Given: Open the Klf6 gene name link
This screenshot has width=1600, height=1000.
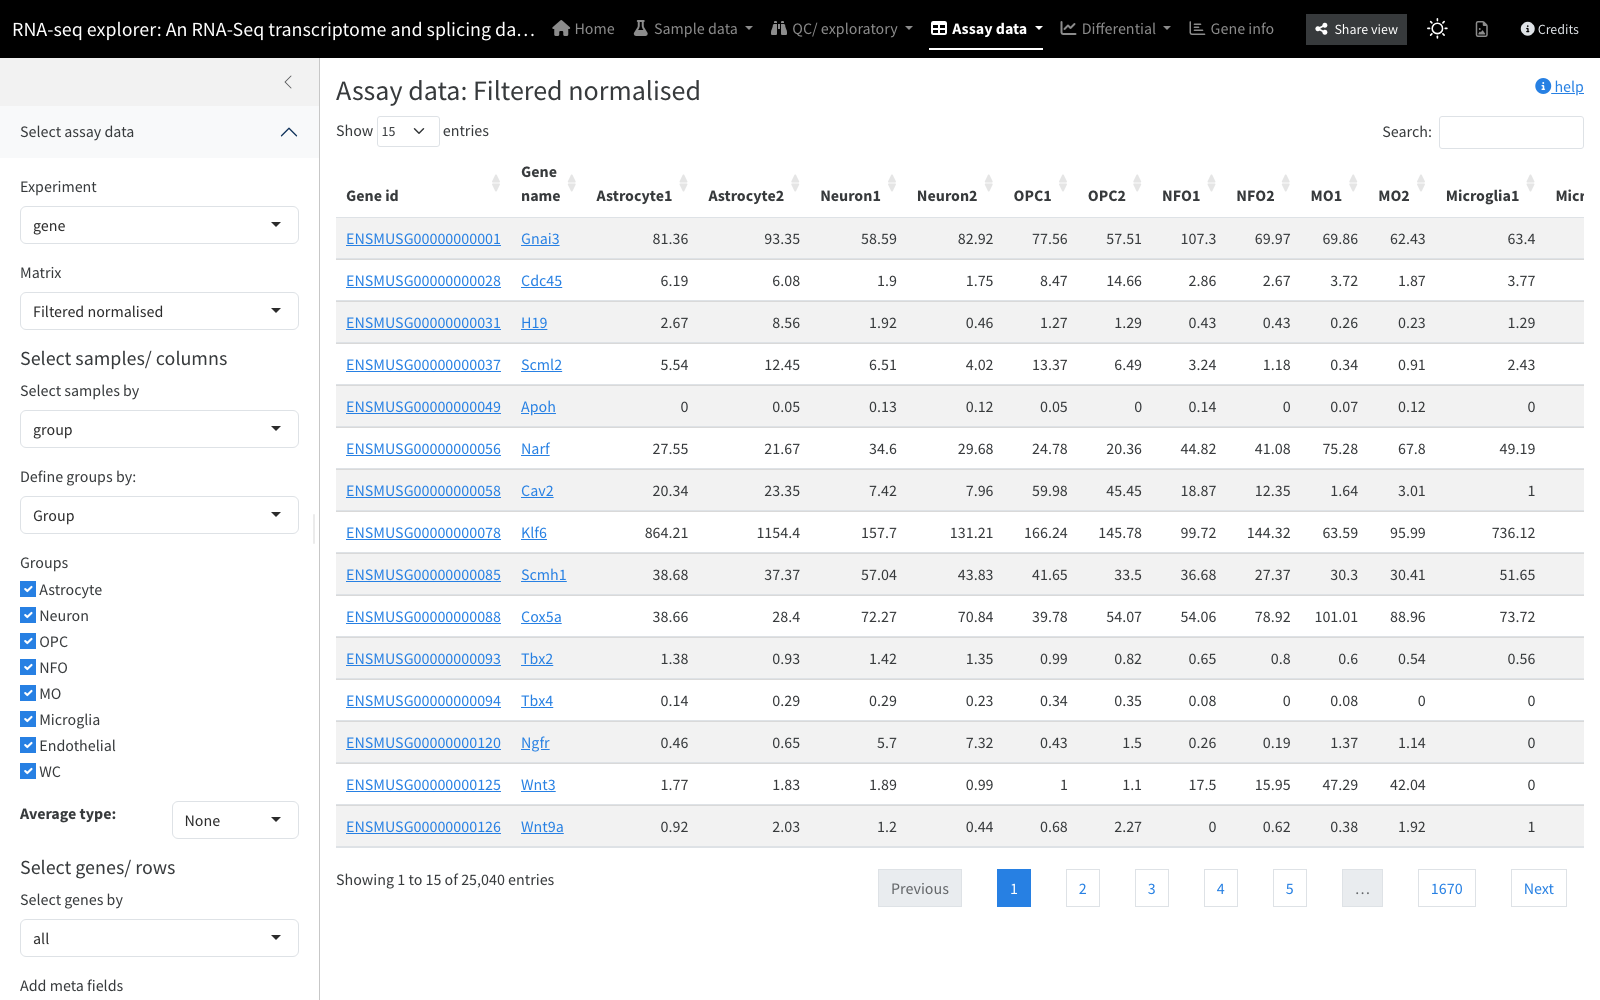Looking at the screenshot, I should (x=534, y=533).
